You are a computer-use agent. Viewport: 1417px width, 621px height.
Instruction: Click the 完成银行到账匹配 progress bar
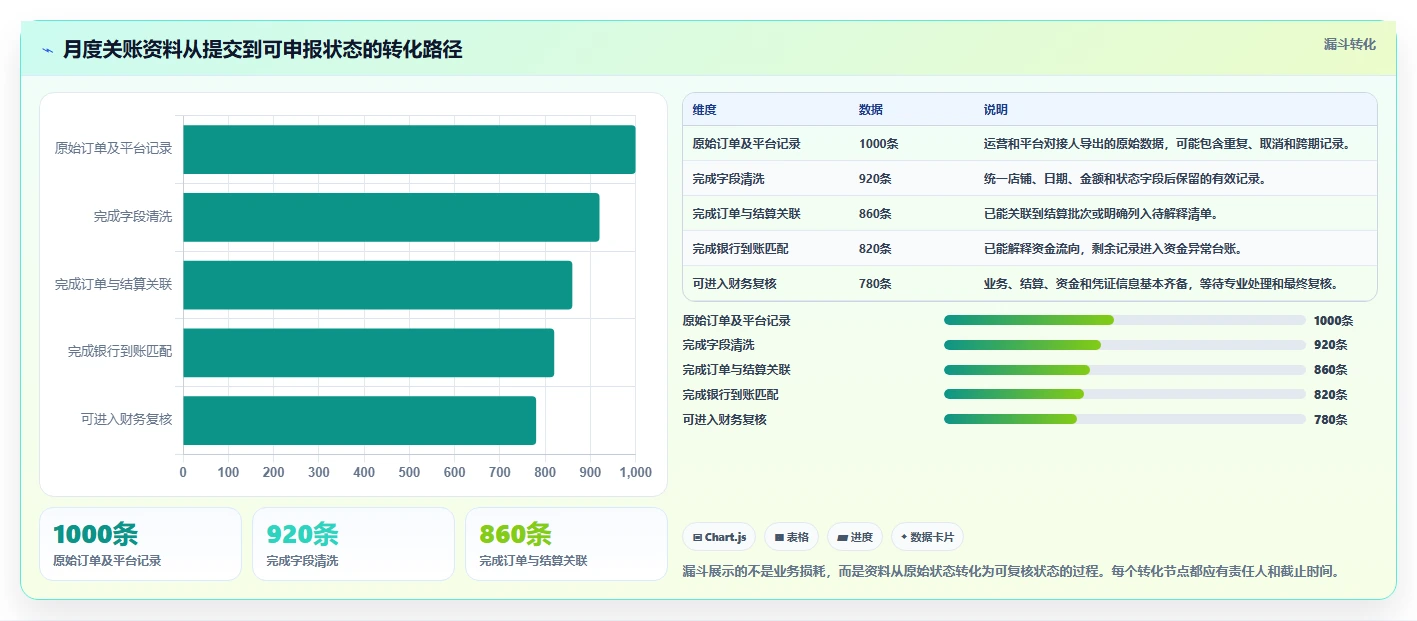(x=1125, y=394)
